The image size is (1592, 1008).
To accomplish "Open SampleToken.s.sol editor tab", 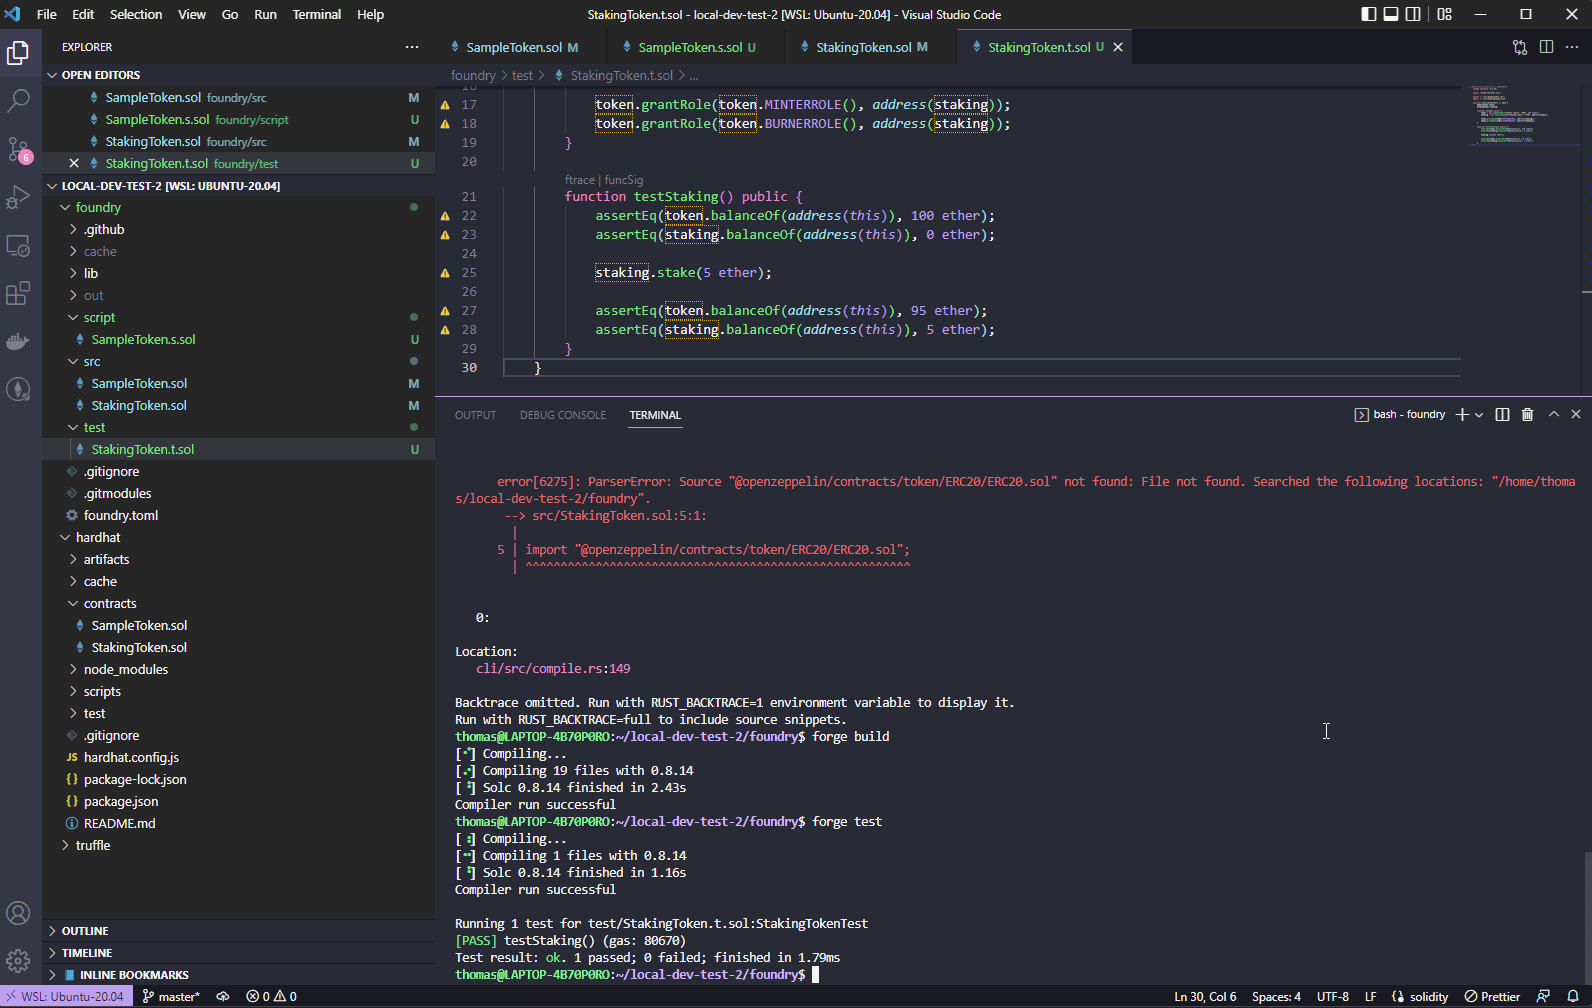I will pyautogui.click(x=694, y=47).
